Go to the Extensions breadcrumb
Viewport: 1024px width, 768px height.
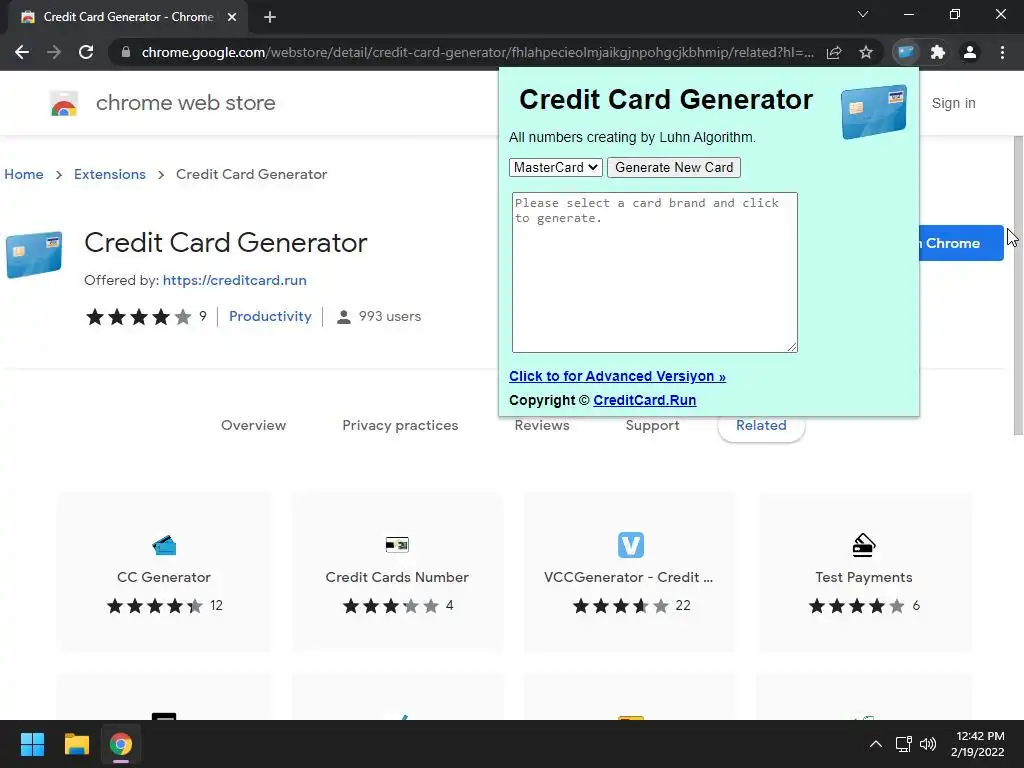[110, 174]
